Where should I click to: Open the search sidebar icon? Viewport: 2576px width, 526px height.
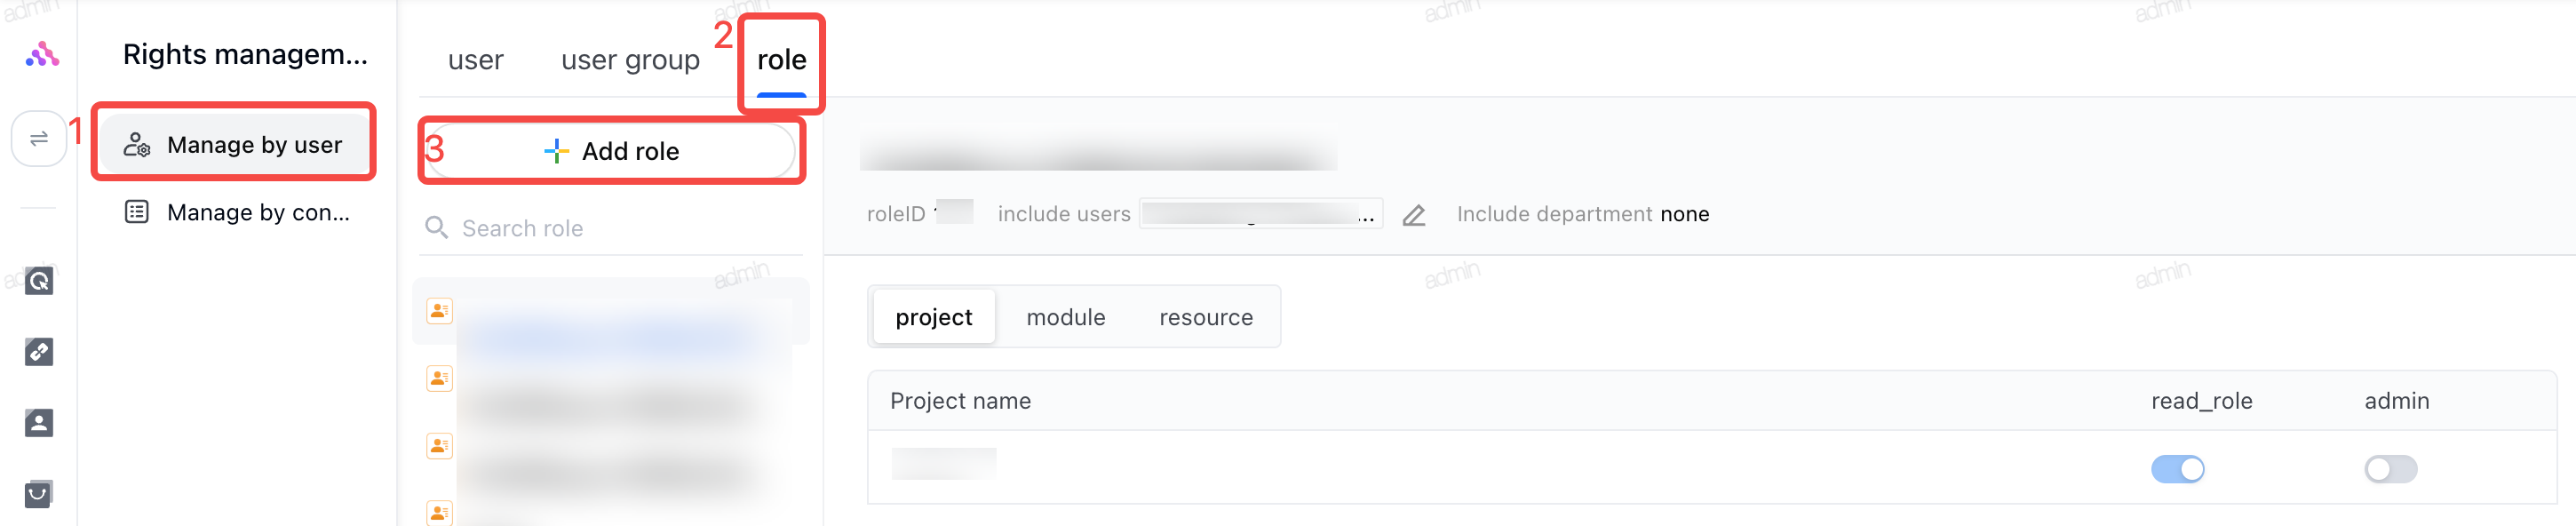point(39,281)
